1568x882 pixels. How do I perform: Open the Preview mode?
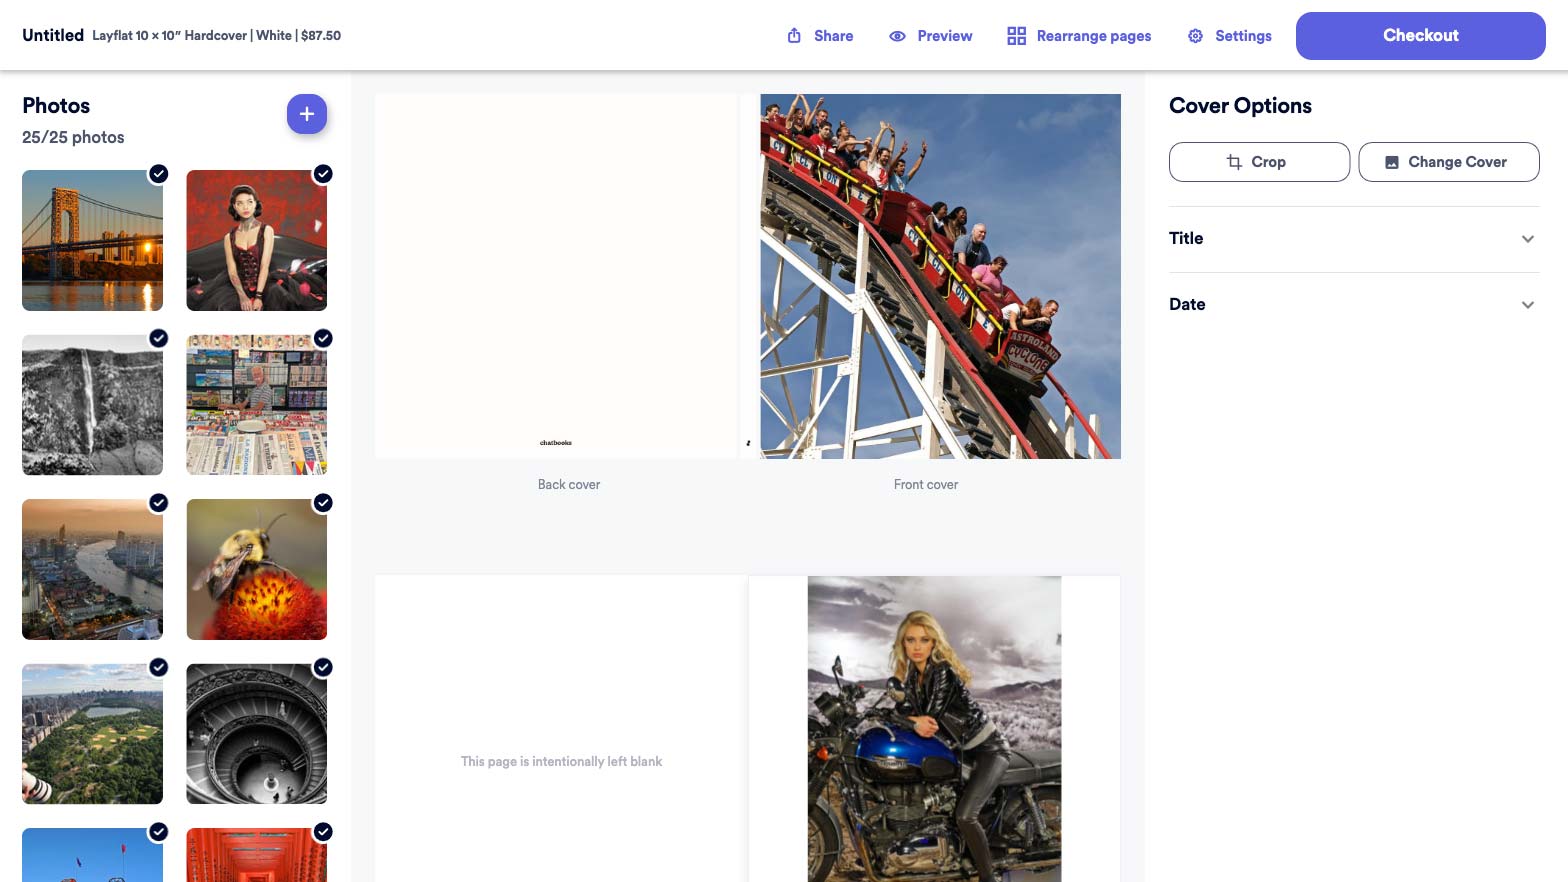click(944, 36)
